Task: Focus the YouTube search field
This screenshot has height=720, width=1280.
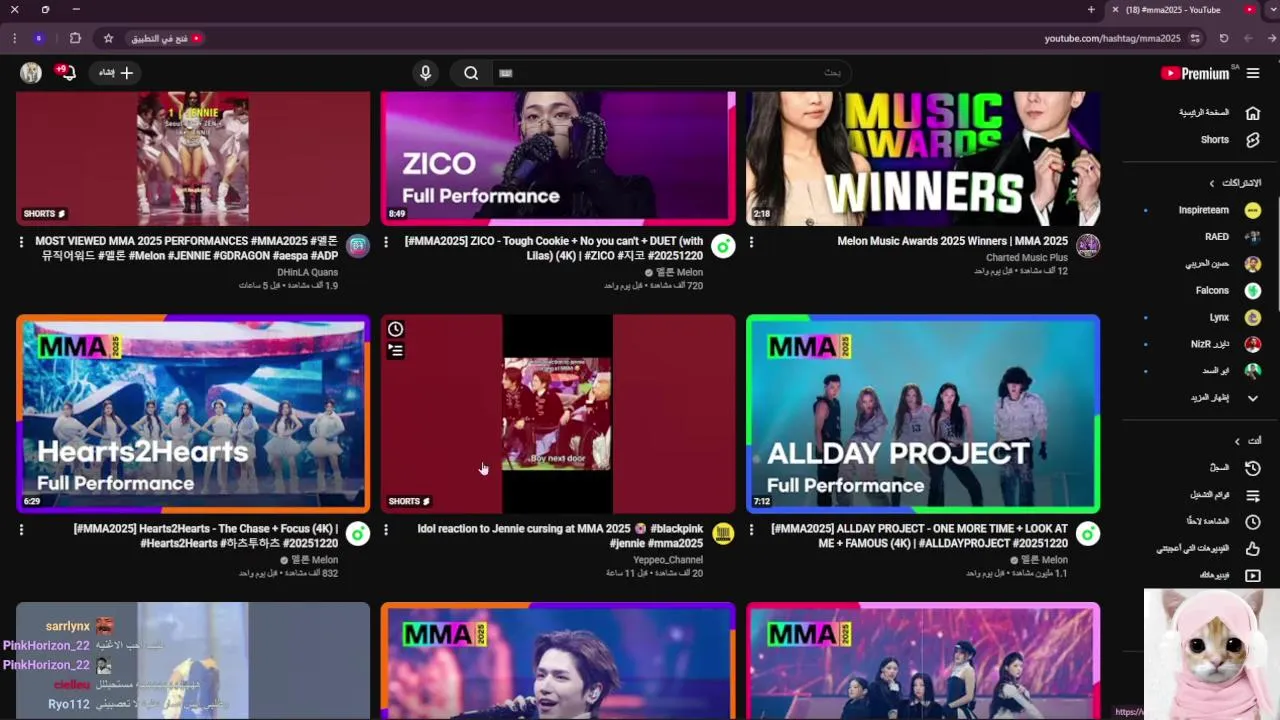Action: 670,73
